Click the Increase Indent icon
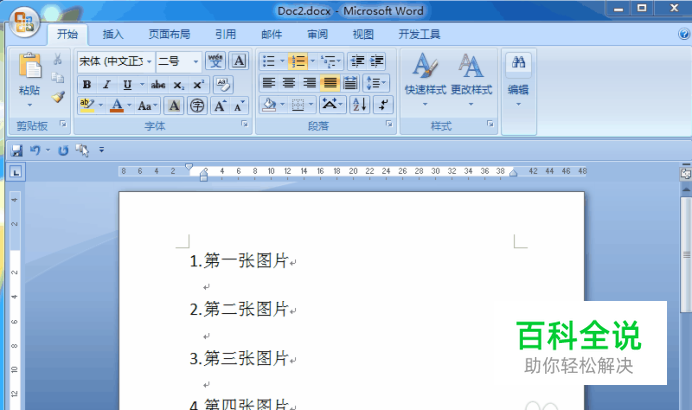The image size is (692, 410). (x=376, y=61)
